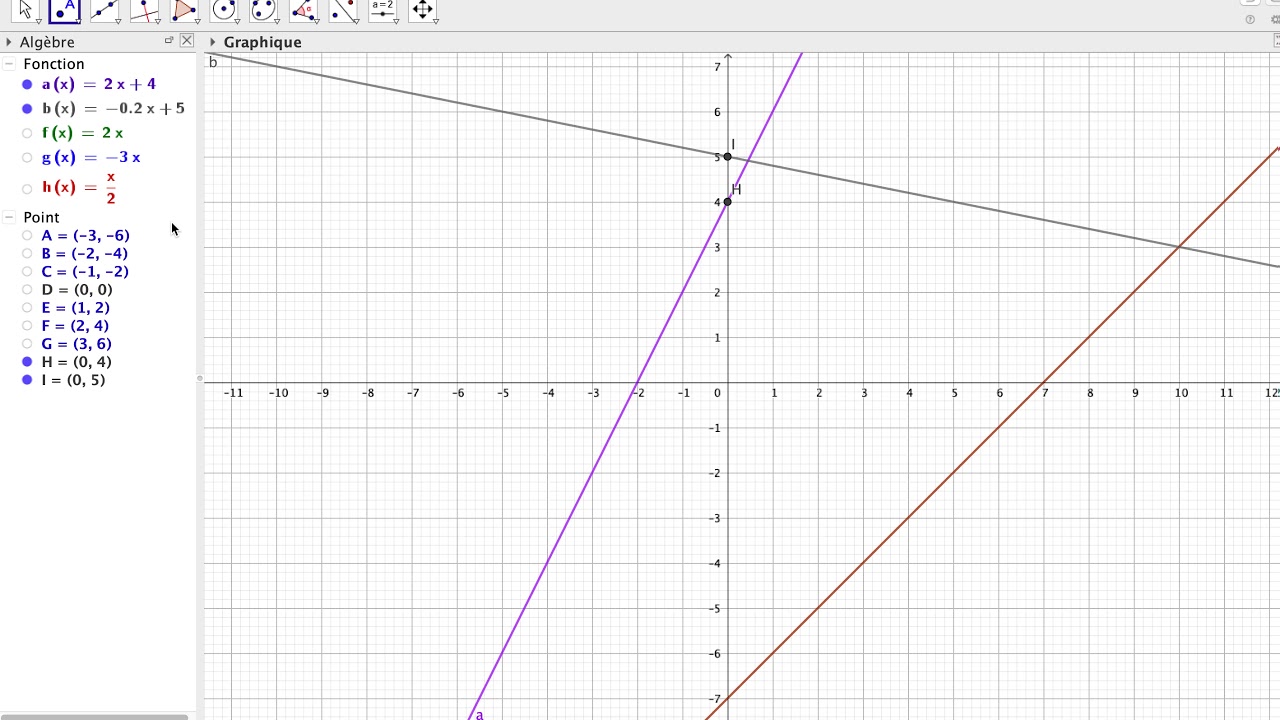Open the Conic tool dropdown arrow
Image resolution: width=1280 pixels, height=720 pixels.
click(276, 21)
